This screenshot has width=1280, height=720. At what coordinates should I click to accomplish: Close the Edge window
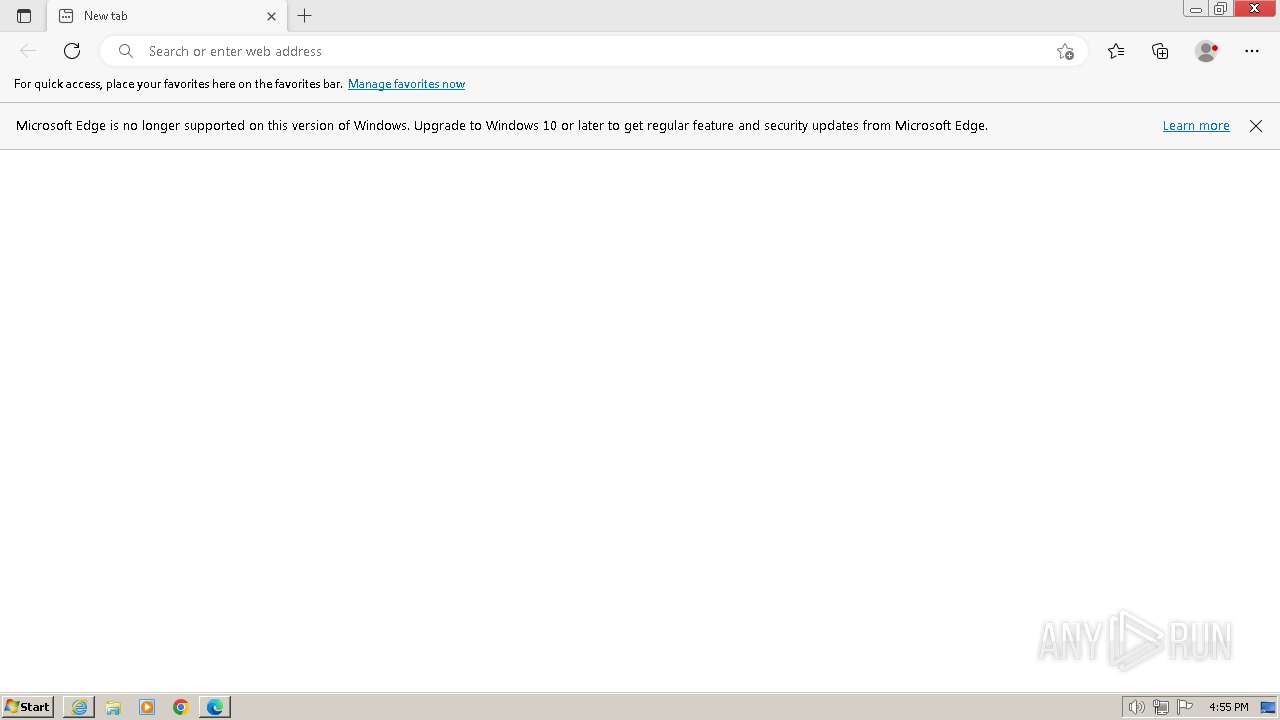1255,9
